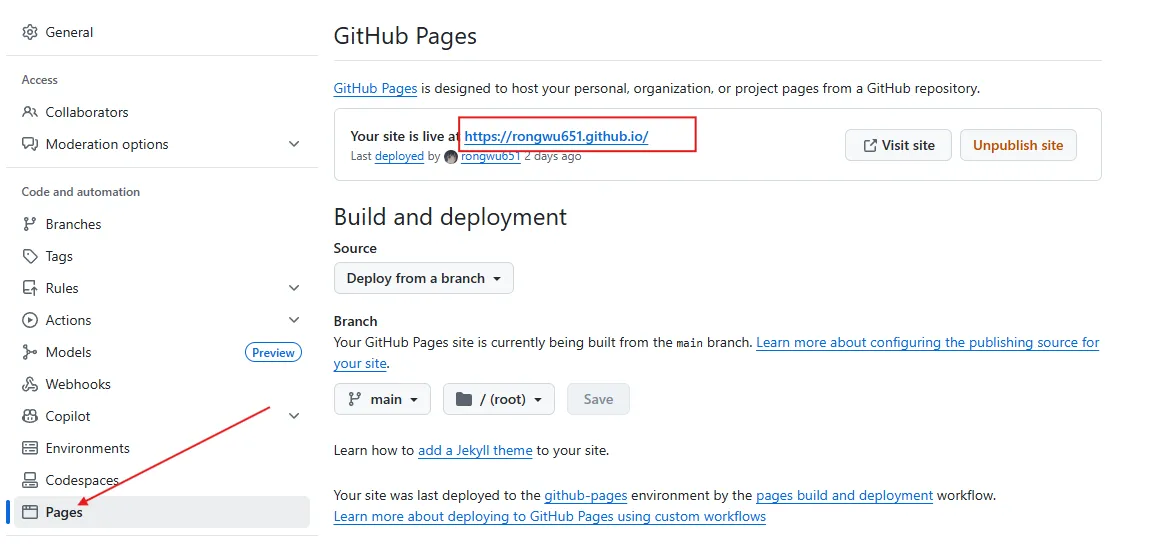Click the Codespaces icon in sidebar
Viewport: 1163px width, 547px height.
[x=30, y=480]
